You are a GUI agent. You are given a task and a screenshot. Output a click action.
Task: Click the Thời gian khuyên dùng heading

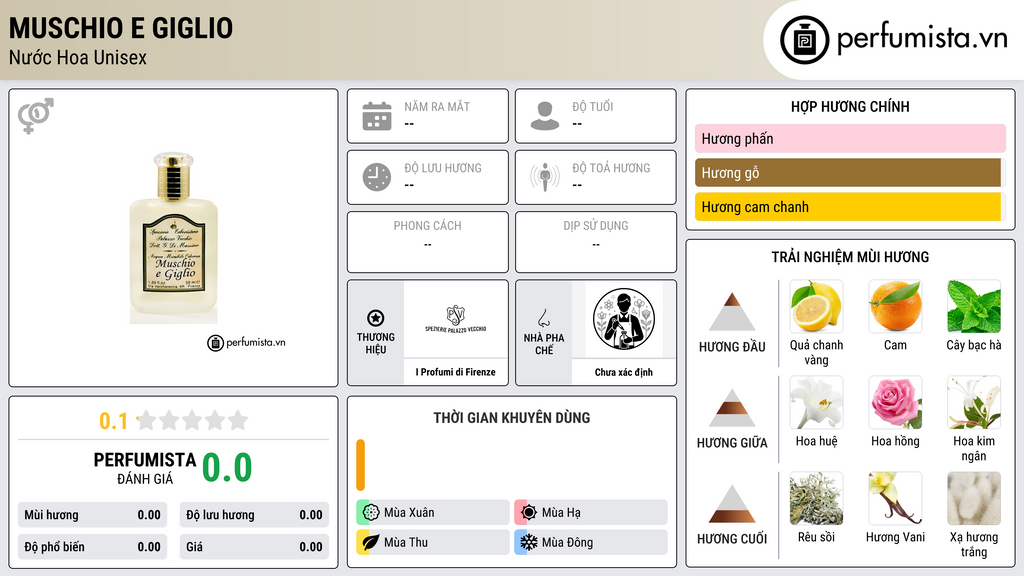click(x=512, y=417)
